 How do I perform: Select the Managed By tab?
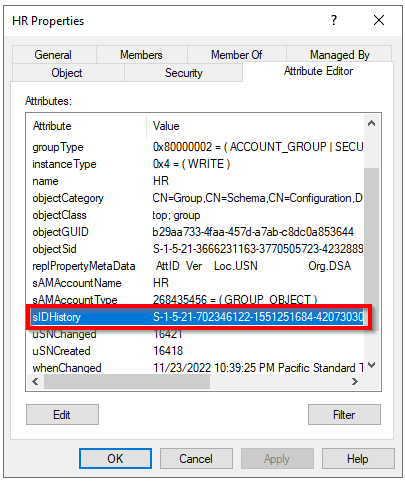click(x=339, y=55)
